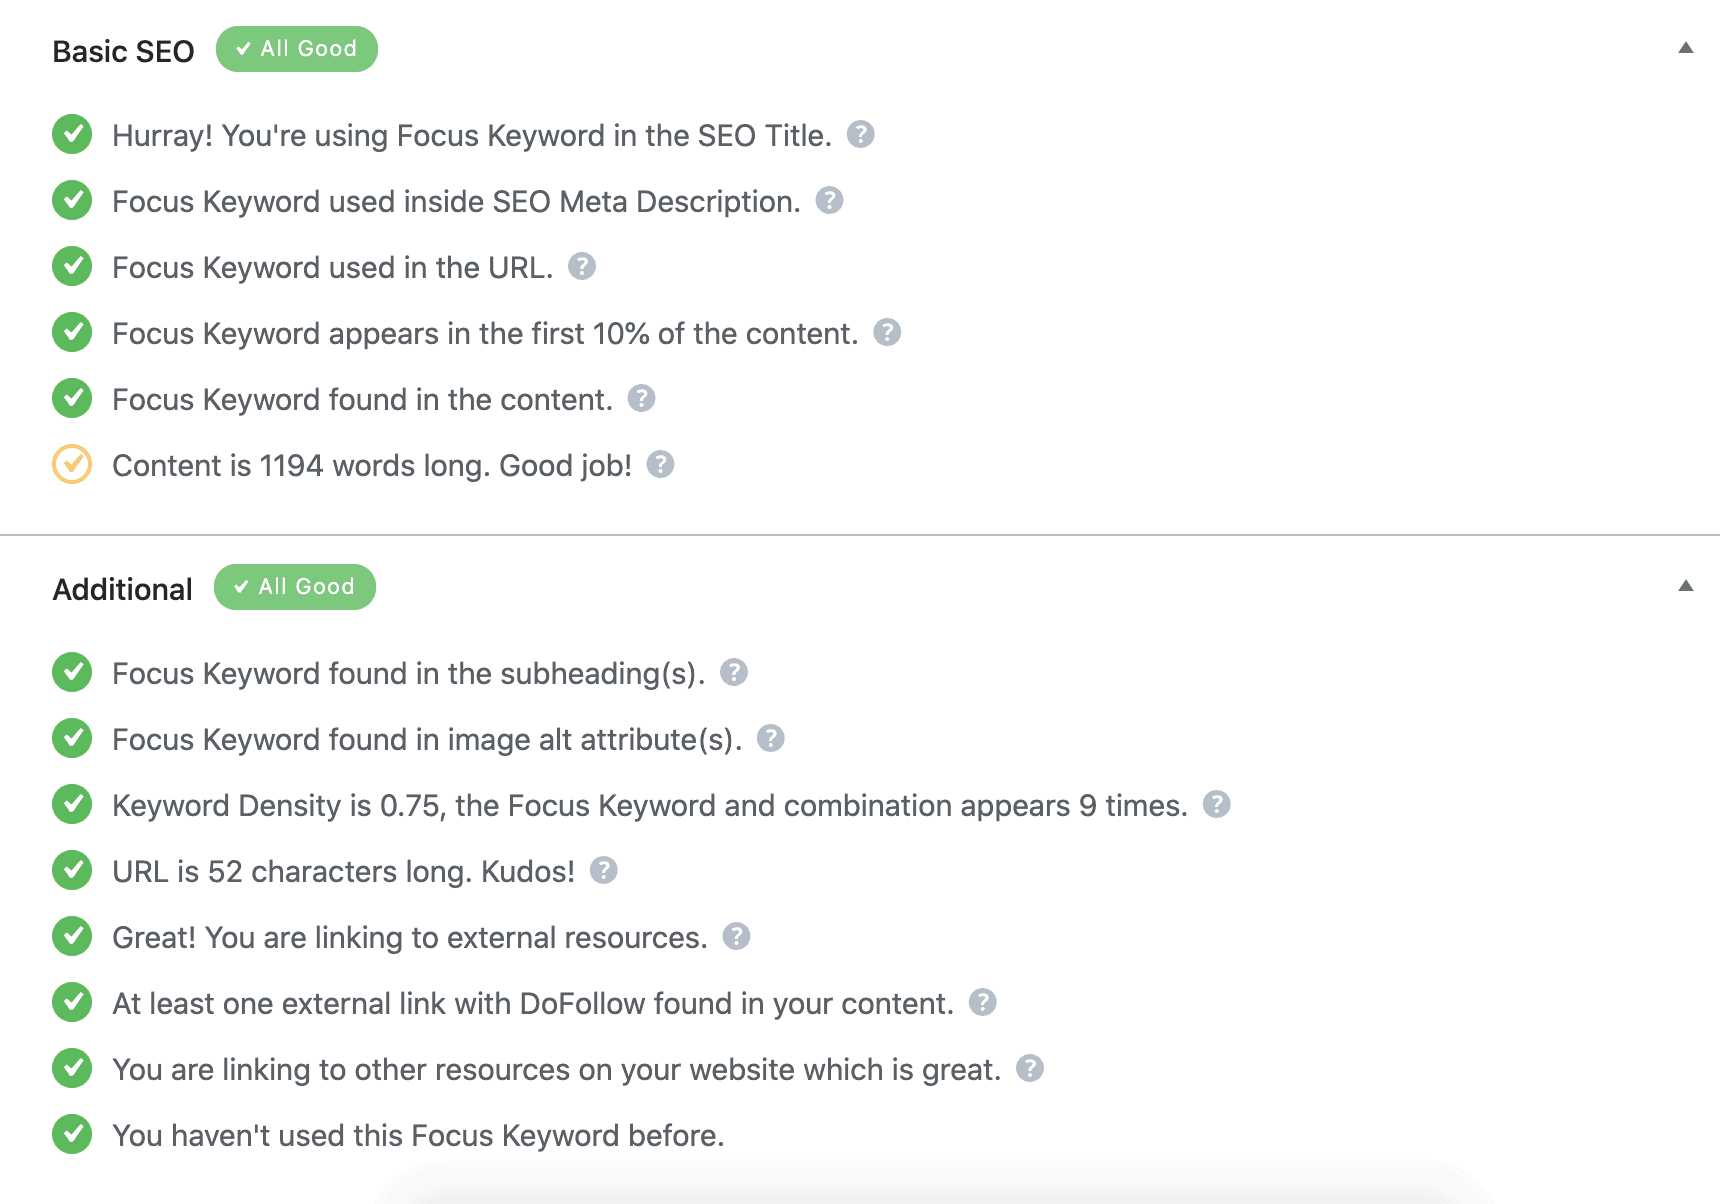Click green checkmark on URL length check
Screen dimensions: 1720x1204
tap(71, 871)
